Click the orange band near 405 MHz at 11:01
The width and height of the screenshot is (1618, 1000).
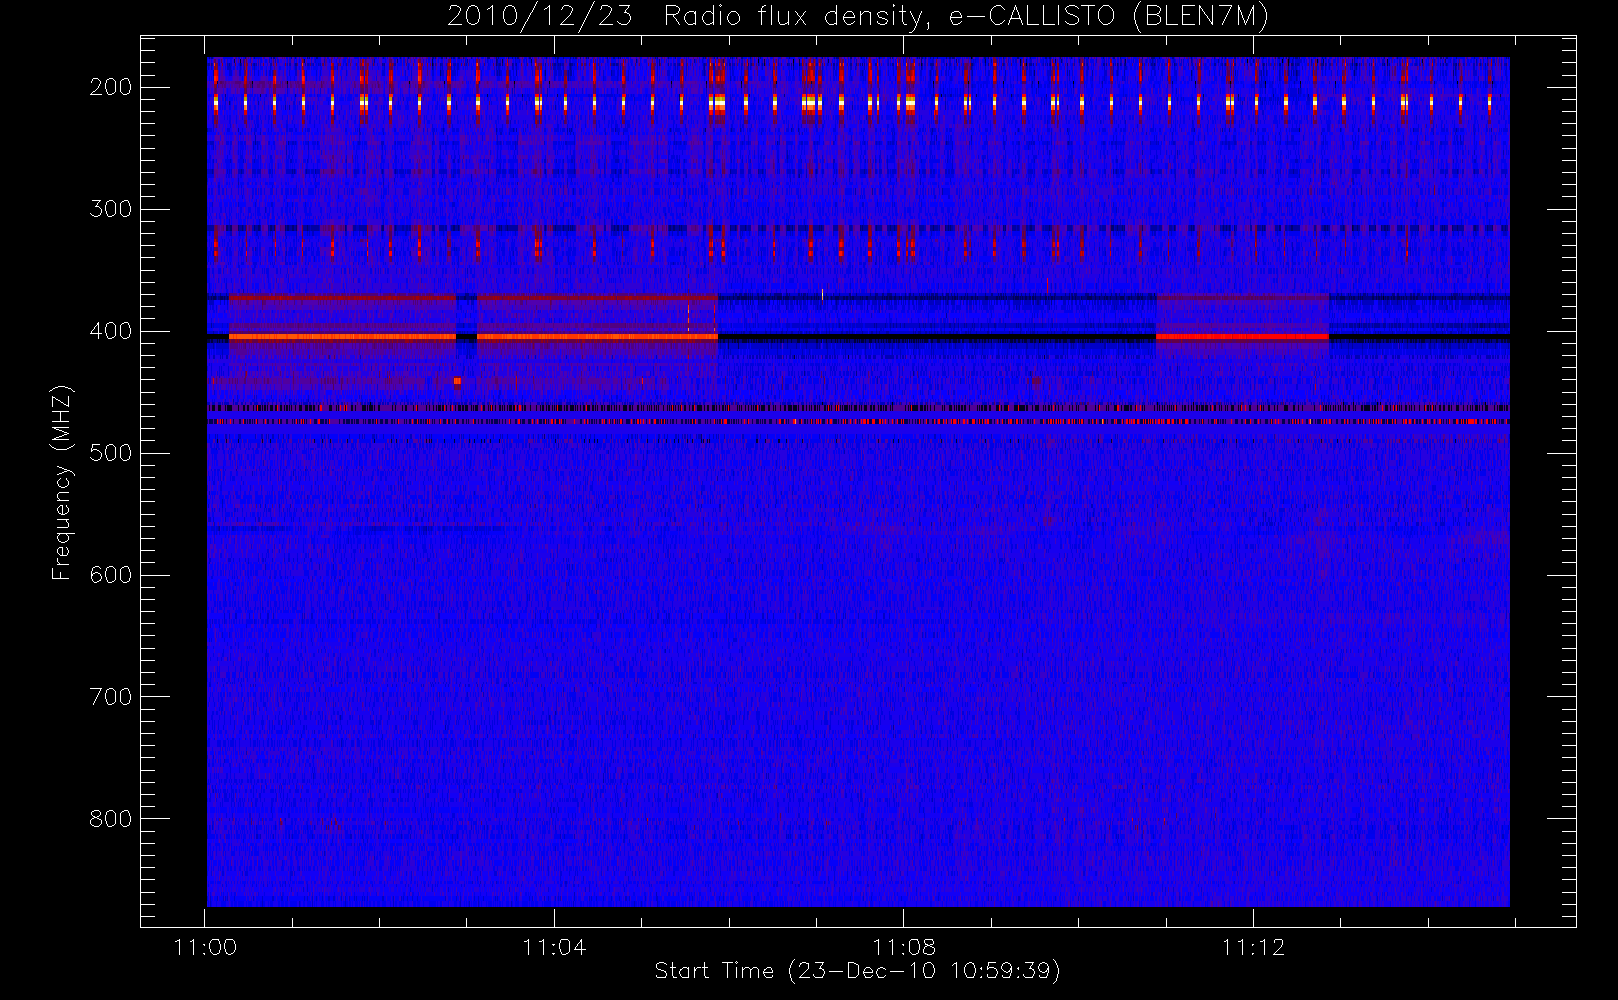(x=342, y=337)
